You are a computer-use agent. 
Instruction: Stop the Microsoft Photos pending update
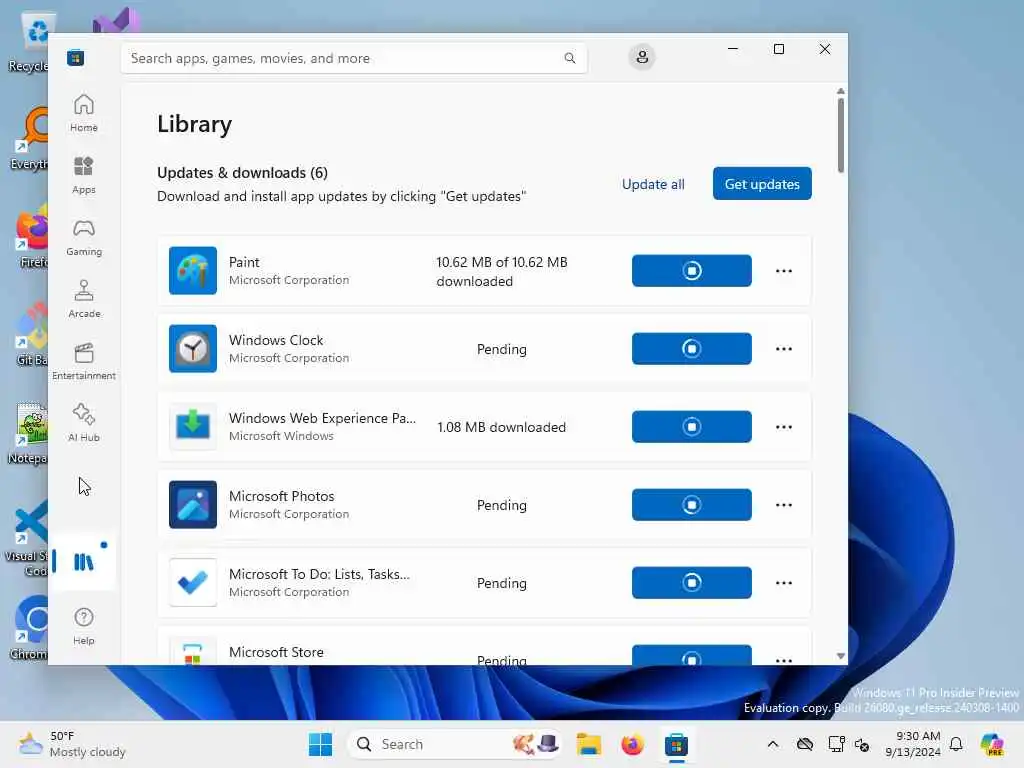(x=692, y=505)
